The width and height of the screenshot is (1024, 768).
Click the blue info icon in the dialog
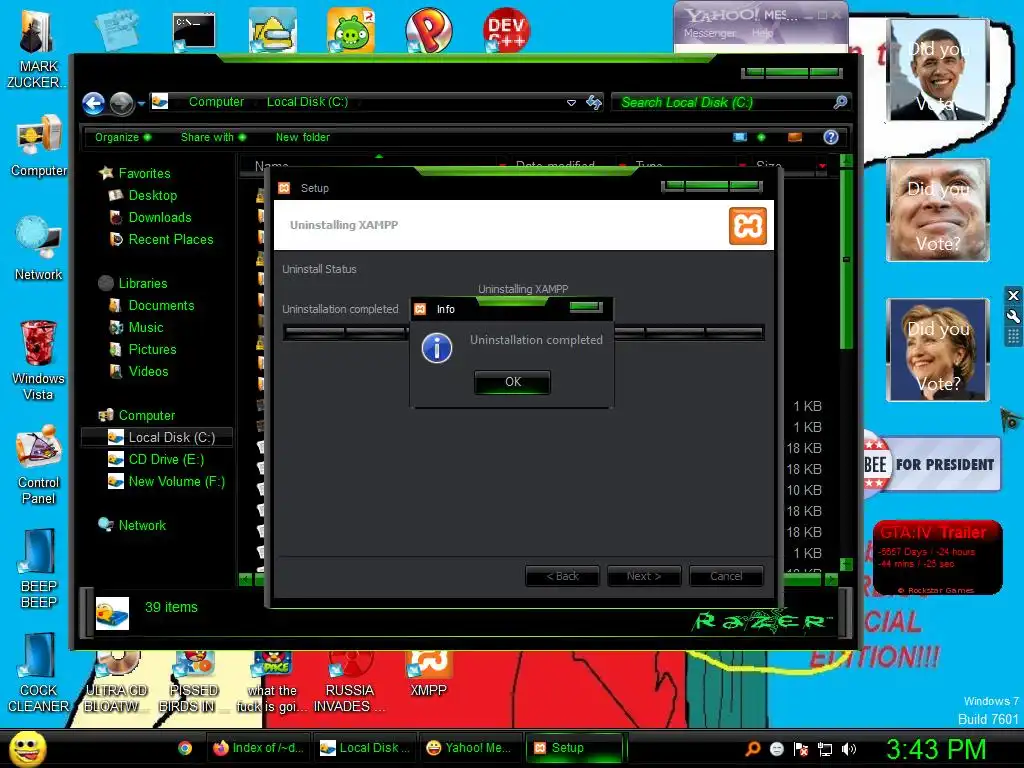(437, 347)
